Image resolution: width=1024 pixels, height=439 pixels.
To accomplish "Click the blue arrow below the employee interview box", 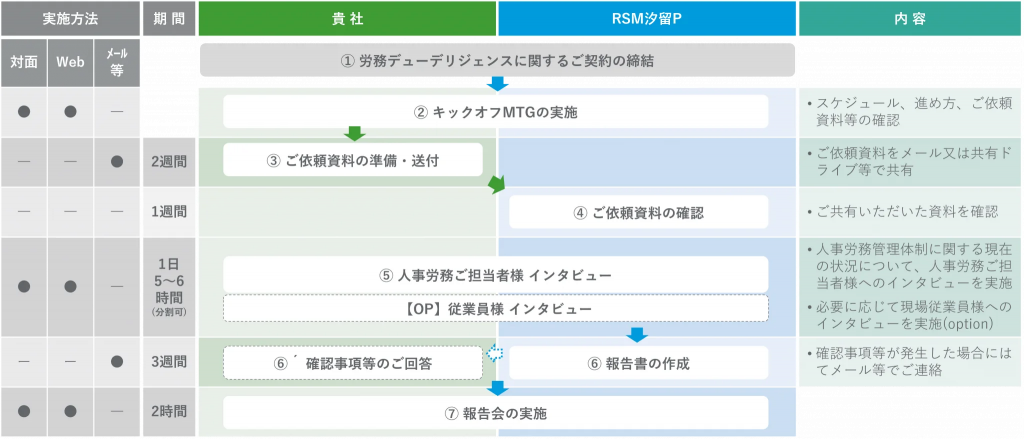I will pyautogui.click(x=637, y=334).
